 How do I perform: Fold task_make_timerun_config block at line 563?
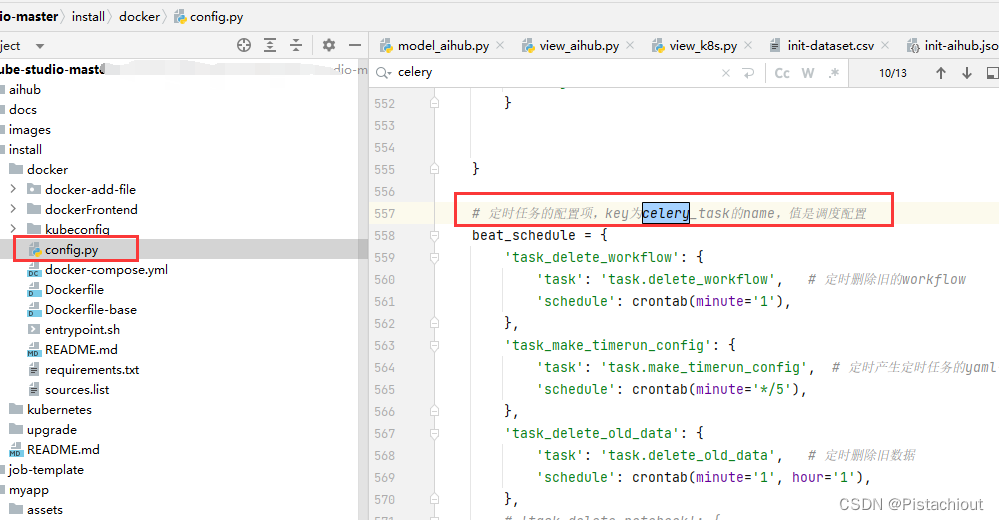coord(435,345)
